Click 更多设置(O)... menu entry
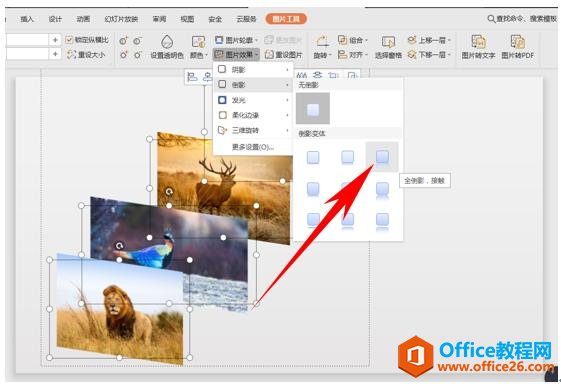 point(253,147)
